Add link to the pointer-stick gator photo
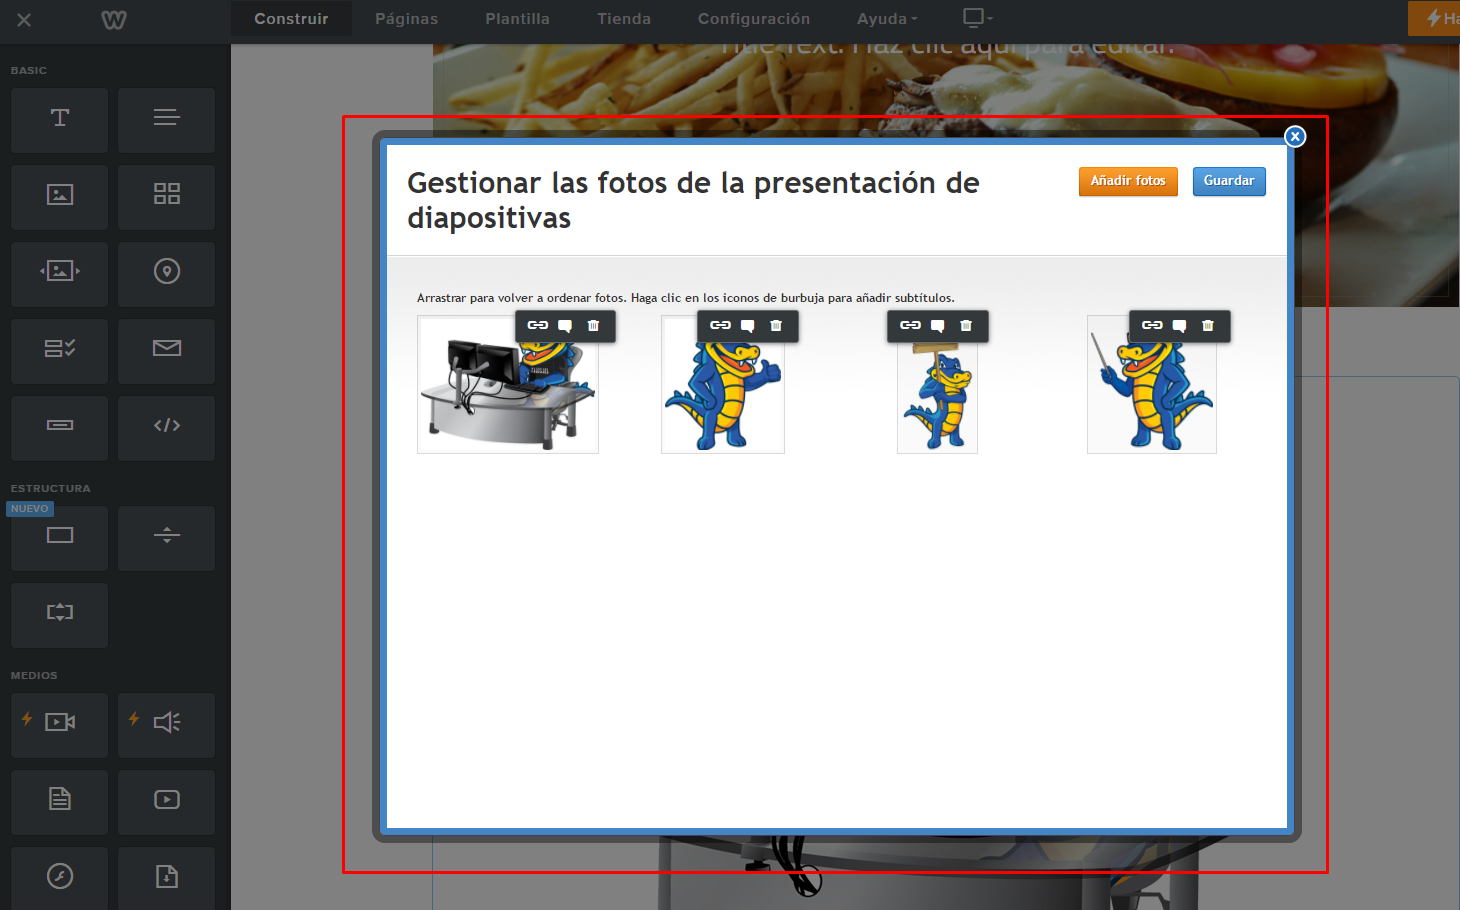 [x=1153, y=326]
